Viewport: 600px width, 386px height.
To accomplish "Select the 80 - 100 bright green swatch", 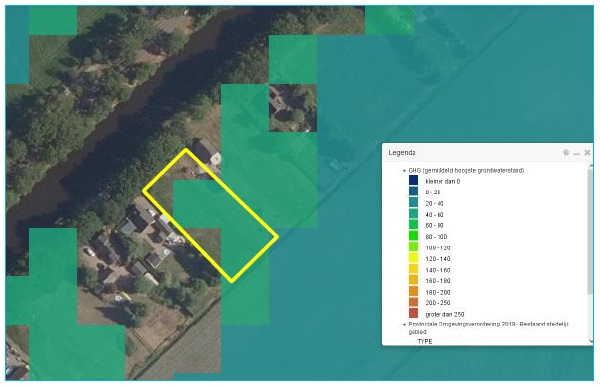I will pyautogui.click(x=414, y=236).
